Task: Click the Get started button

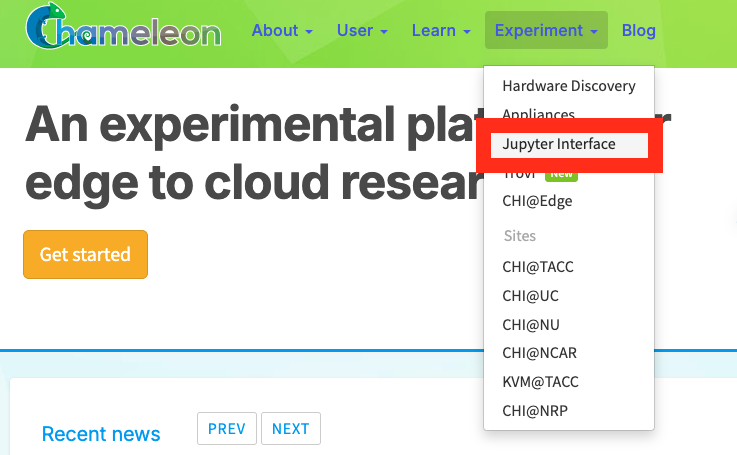Action: [x=86, y=254]
